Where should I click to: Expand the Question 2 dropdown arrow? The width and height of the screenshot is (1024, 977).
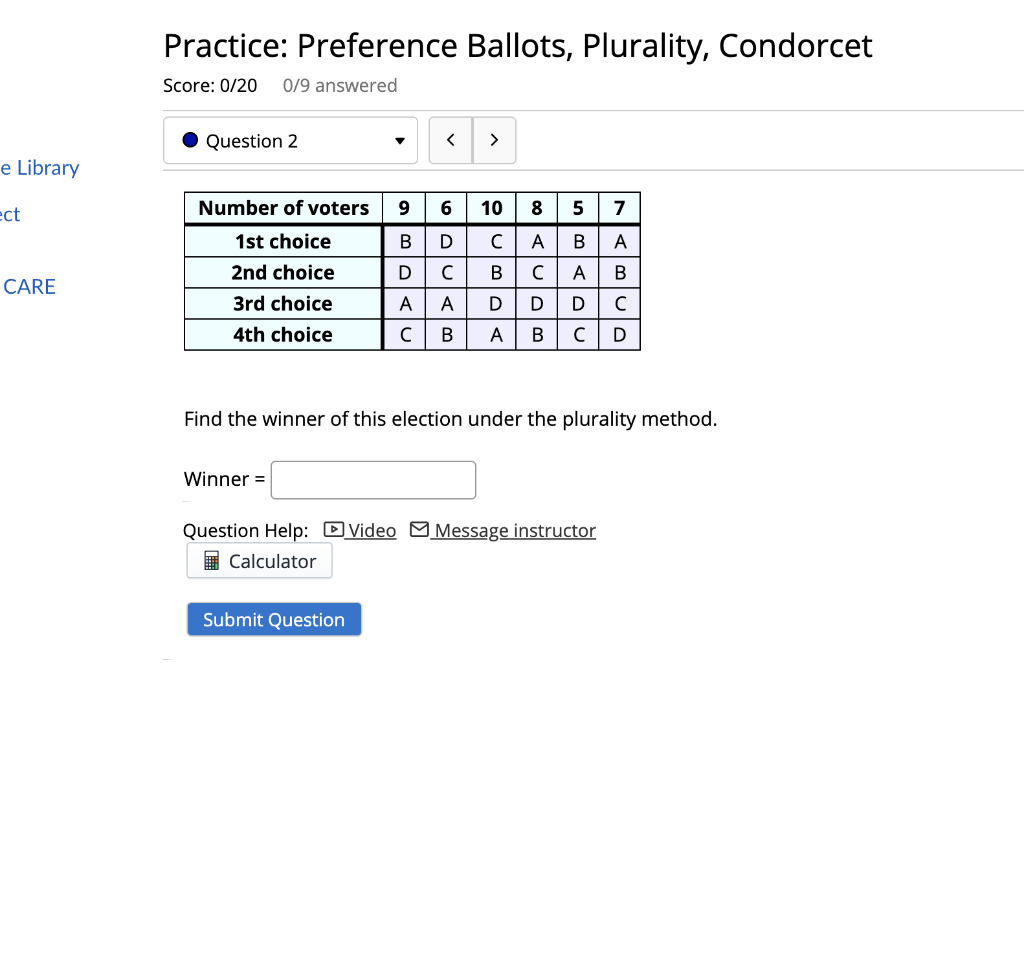[x=400, y=141]
